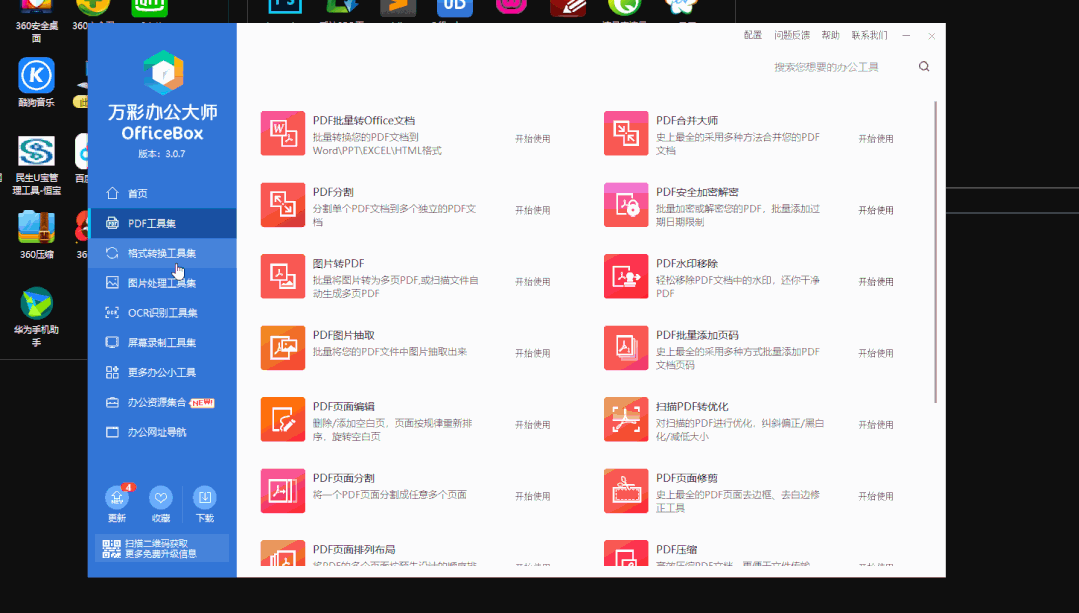The height and width of the screenshot is (613, 1079).
Task: Select 办公网址导航 in the sidebar
Action: click(x=162, y=432)
